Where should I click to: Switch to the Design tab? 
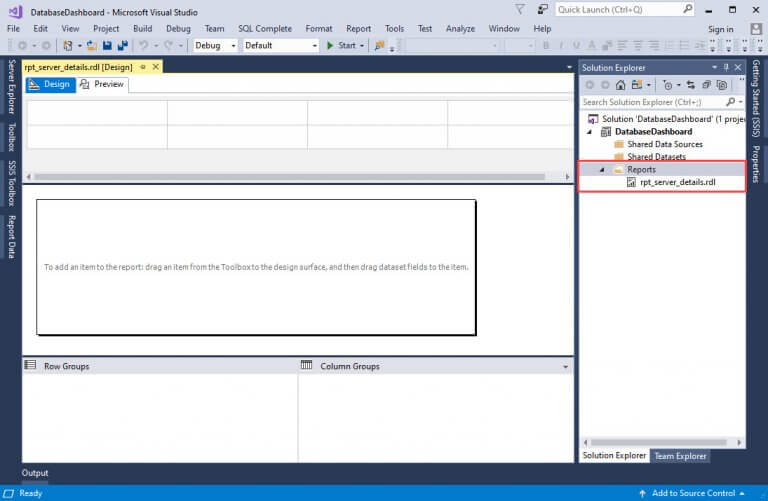(x=50, y=84)
